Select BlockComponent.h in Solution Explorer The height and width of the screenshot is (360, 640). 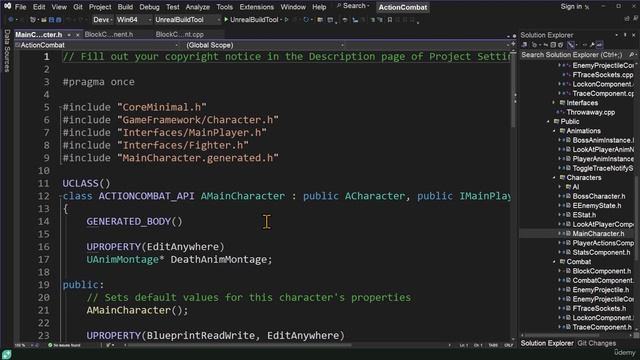tap(602, 271)
